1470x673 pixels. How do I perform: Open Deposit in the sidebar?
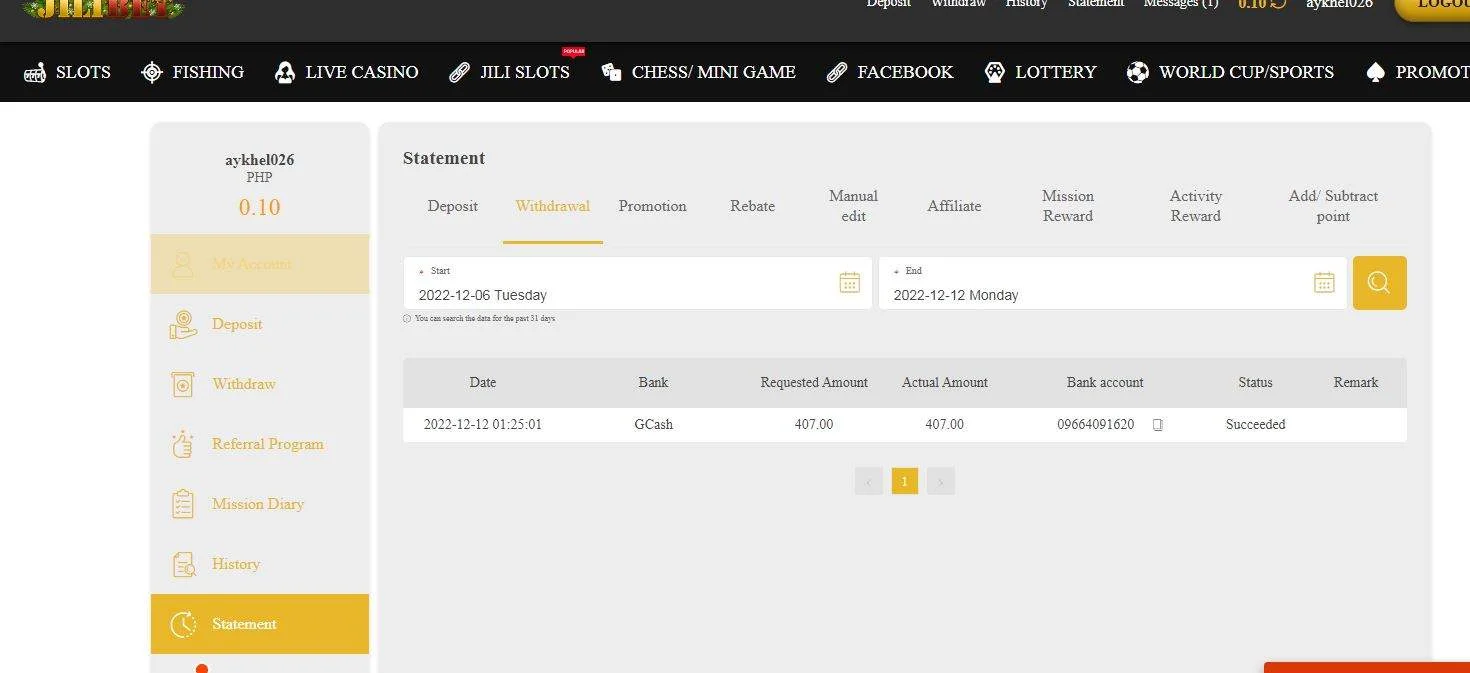point(260,324)
